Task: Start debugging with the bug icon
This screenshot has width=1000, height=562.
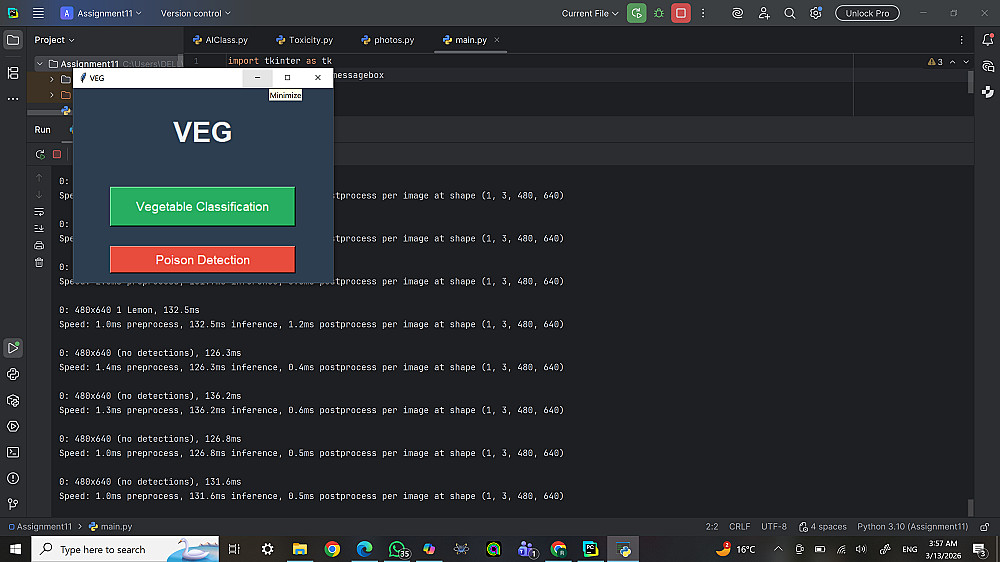Action: (x=659, y=13)
